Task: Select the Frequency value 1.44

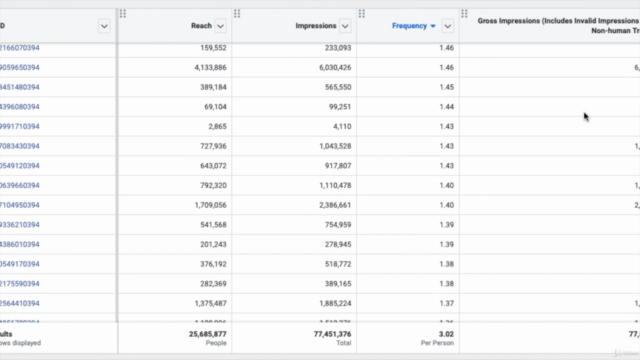Action: point(447,107)
